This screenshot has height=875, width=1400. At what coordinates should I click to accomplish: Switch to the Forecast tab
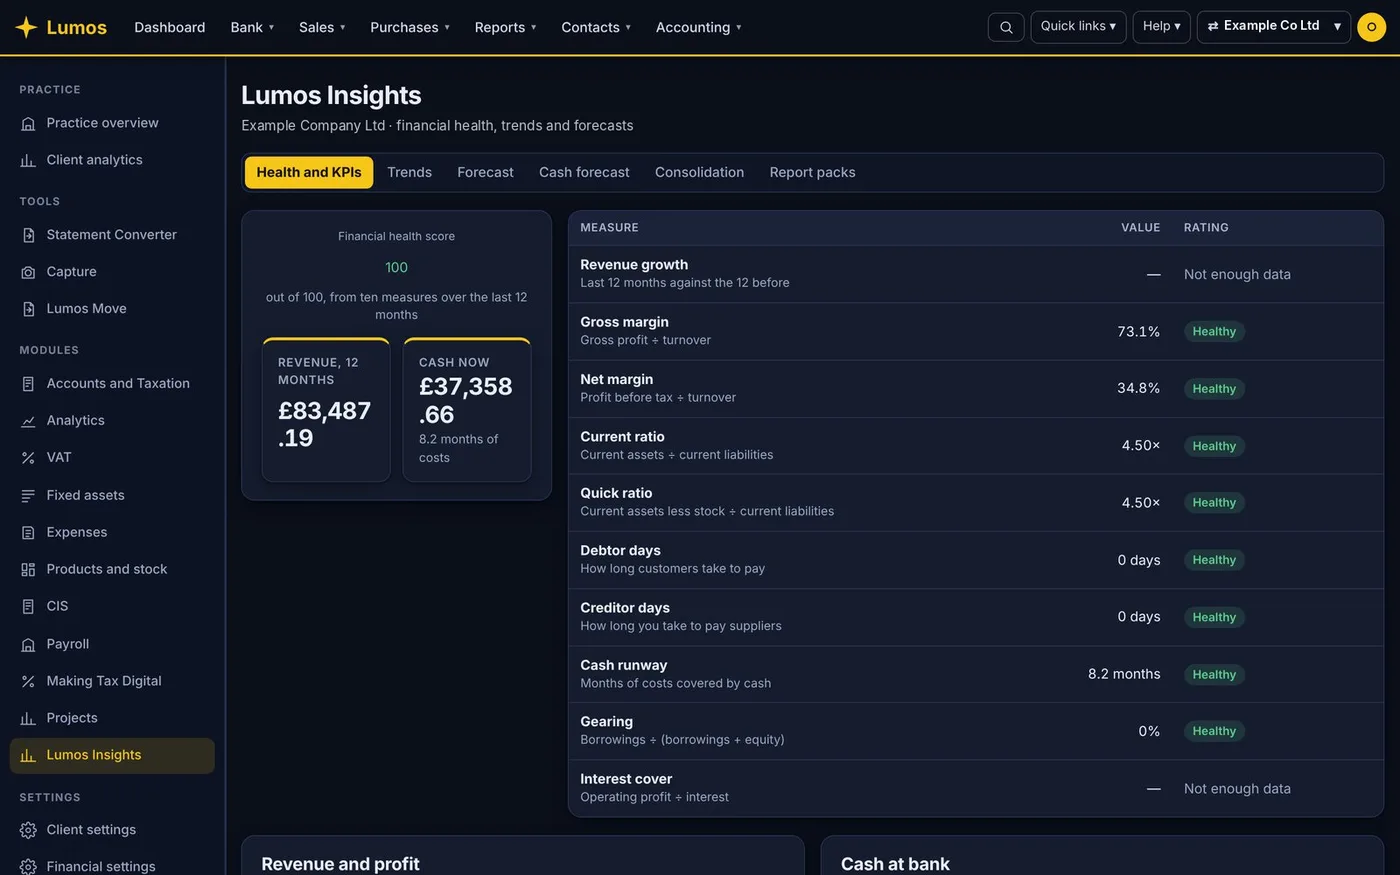[x=485, y=172]
